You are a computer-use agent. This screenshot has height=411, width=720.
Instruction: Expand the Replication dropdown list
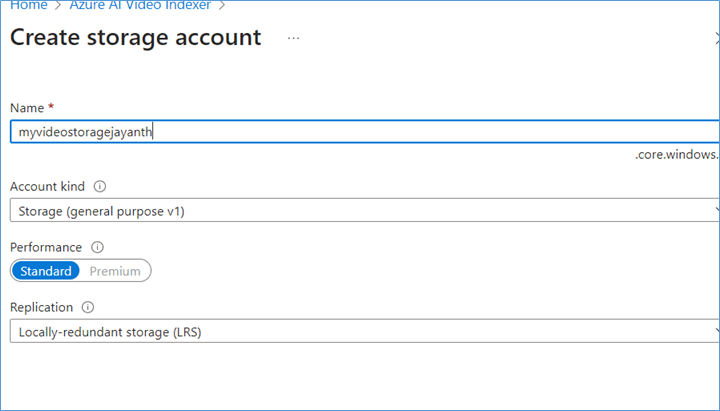[365, 331]
